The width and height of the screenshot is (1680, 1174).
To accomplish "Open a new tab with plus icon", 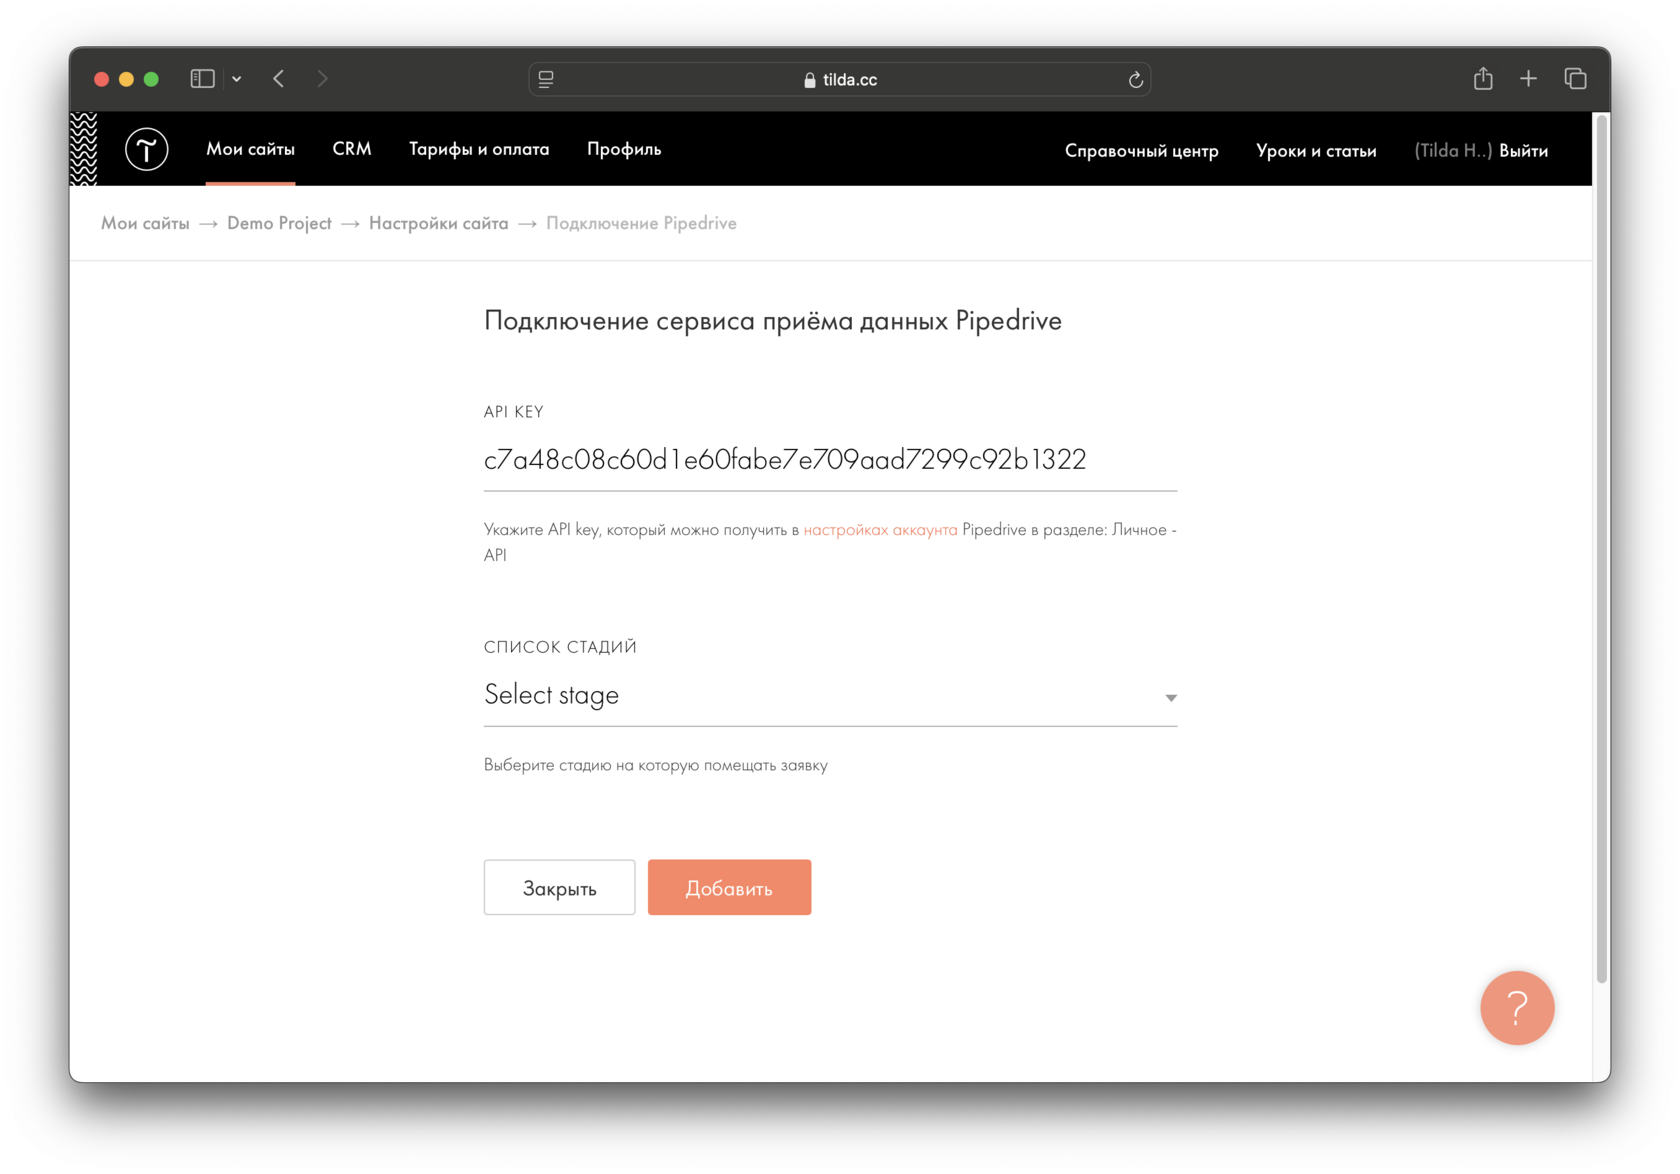I will pyautogui.click(x=1528, y=78).
